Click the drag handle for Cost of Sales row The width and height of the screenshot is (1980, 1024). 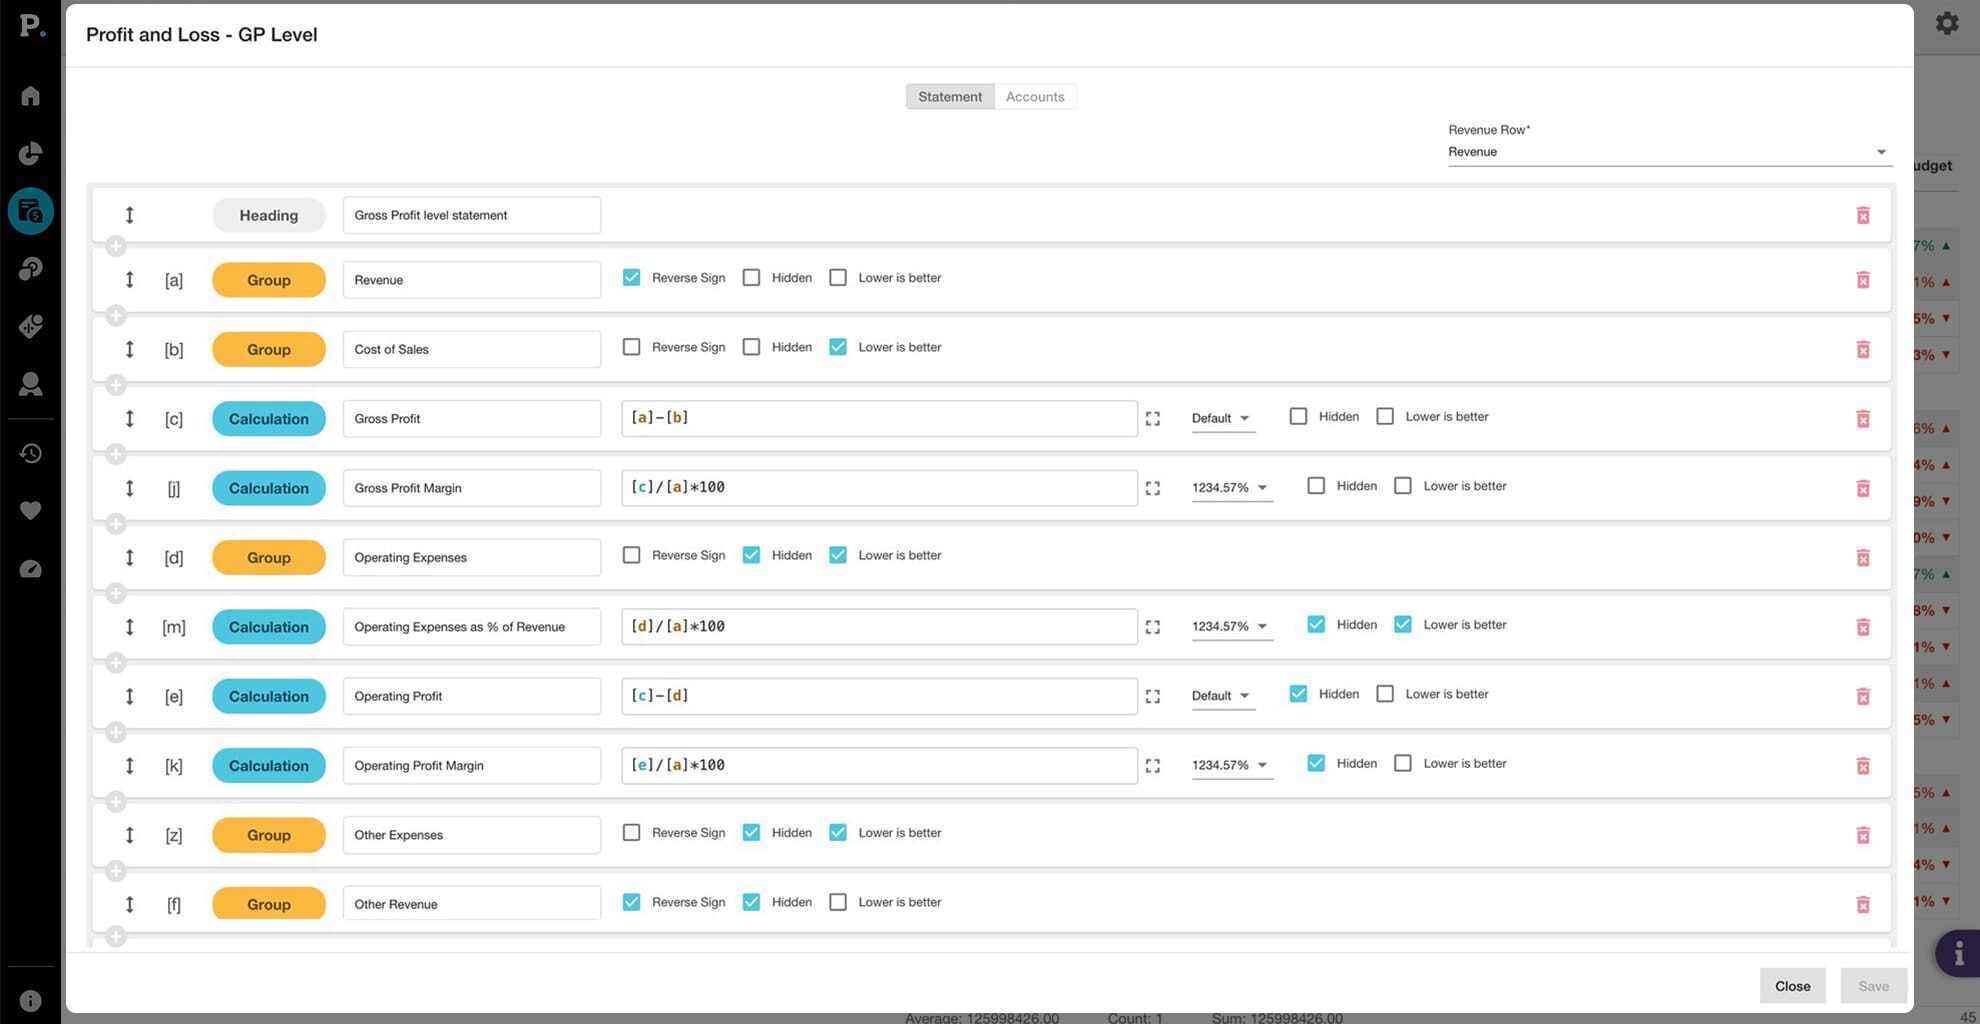pos(129,349)
